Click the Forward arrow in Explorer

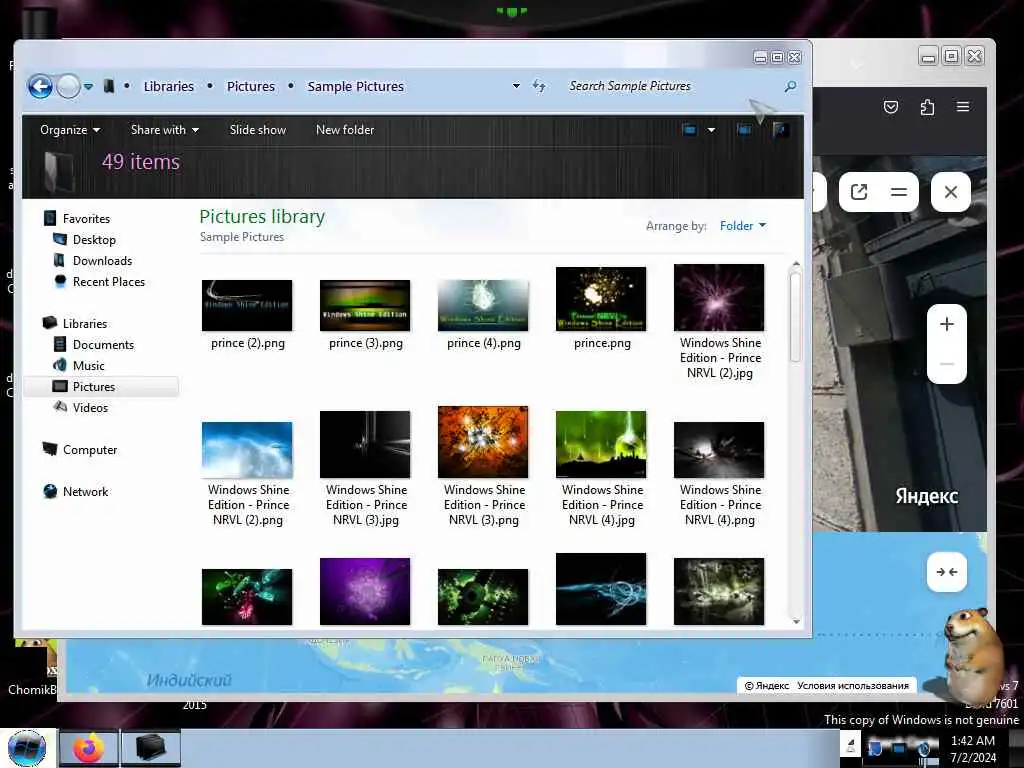coord(69,86)
